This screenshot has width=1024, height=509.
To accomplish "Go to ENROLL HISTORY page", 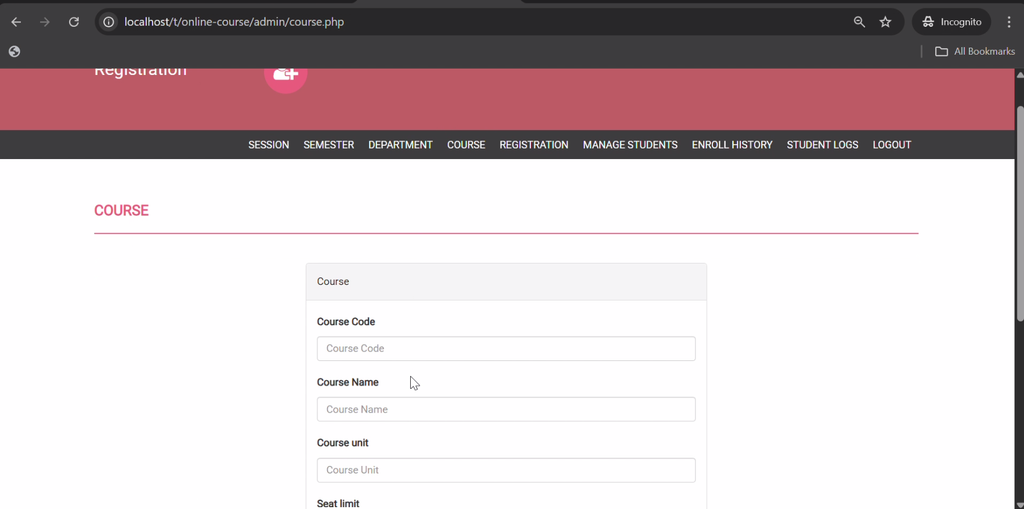I will (x=732, y=145).
